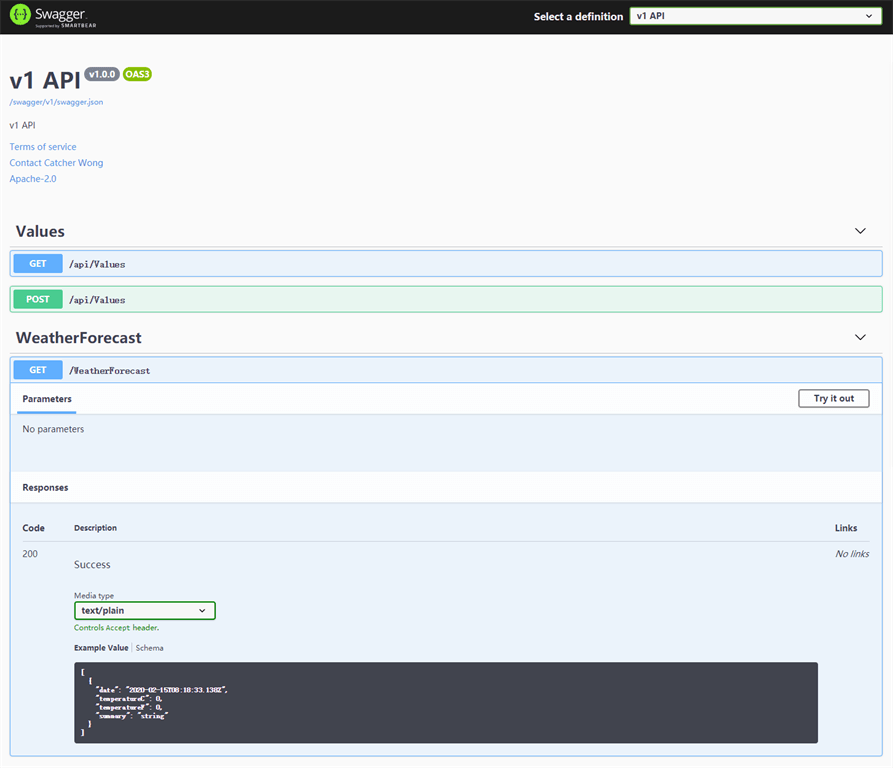This screenshot has height=768, width=893.
Task: Click the WeatherForecast section heading
Action: (79, 338)
